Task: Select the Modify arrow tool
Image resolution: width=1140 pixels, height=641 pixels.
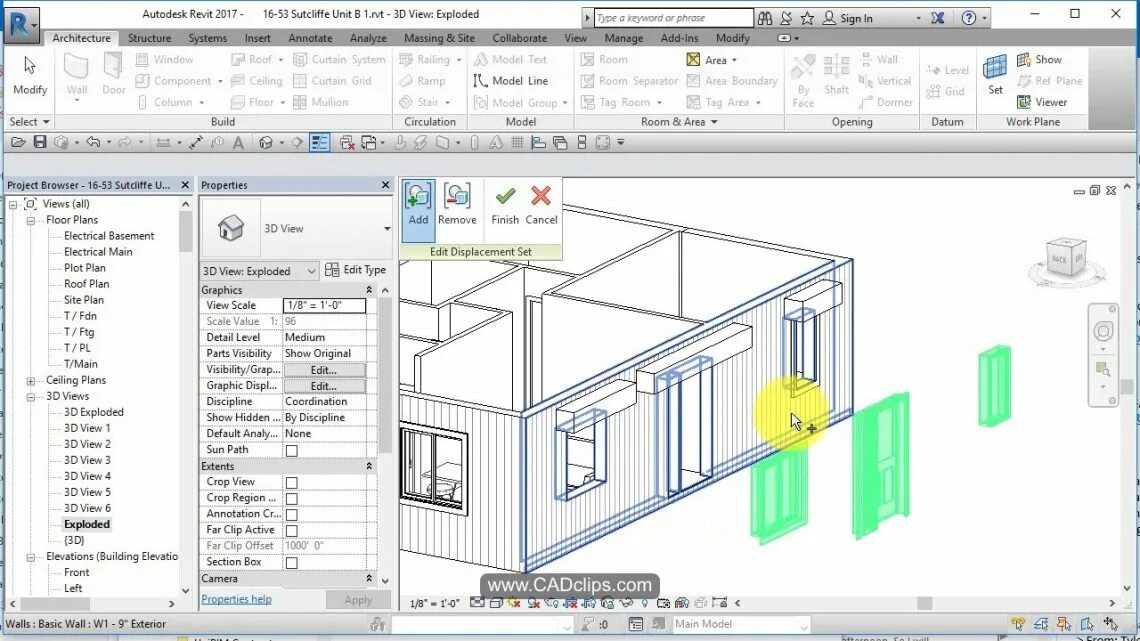Action: 30,76
